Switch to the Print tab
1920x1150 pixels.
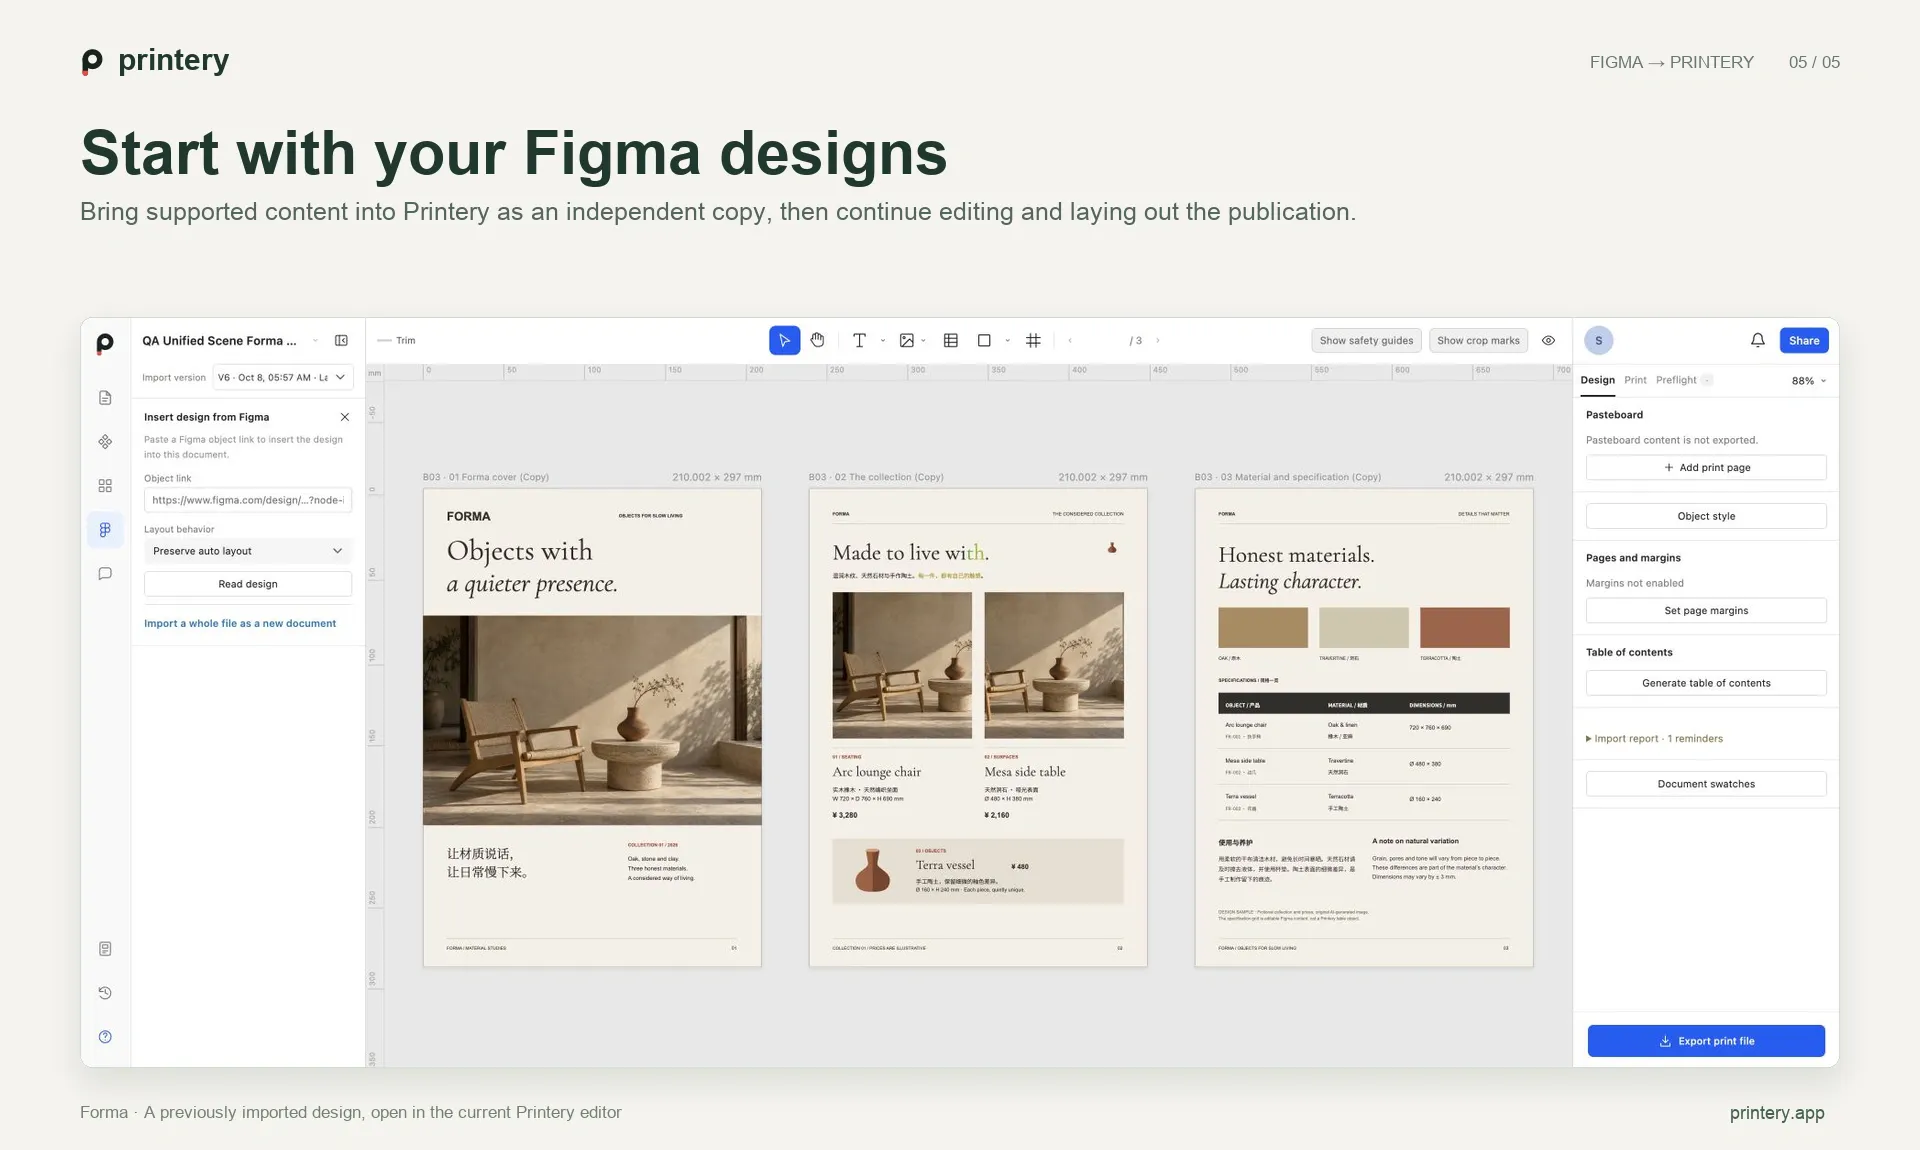pyautogui.click(x=1635, y=380)
